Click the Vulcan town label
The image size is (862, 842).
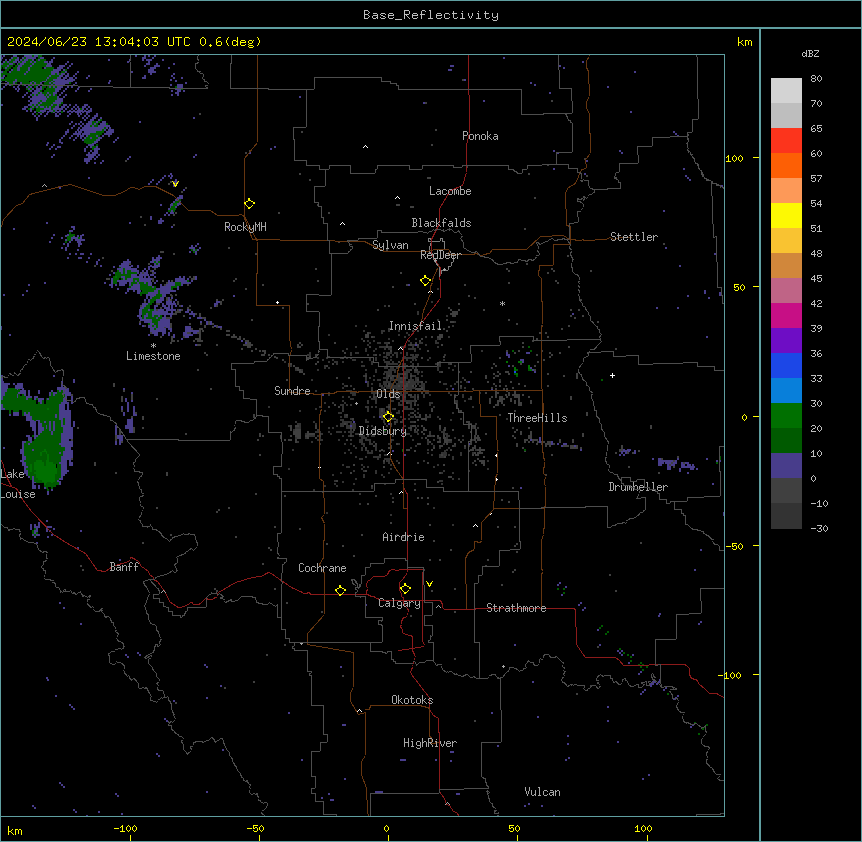click(x=542, y=792)
